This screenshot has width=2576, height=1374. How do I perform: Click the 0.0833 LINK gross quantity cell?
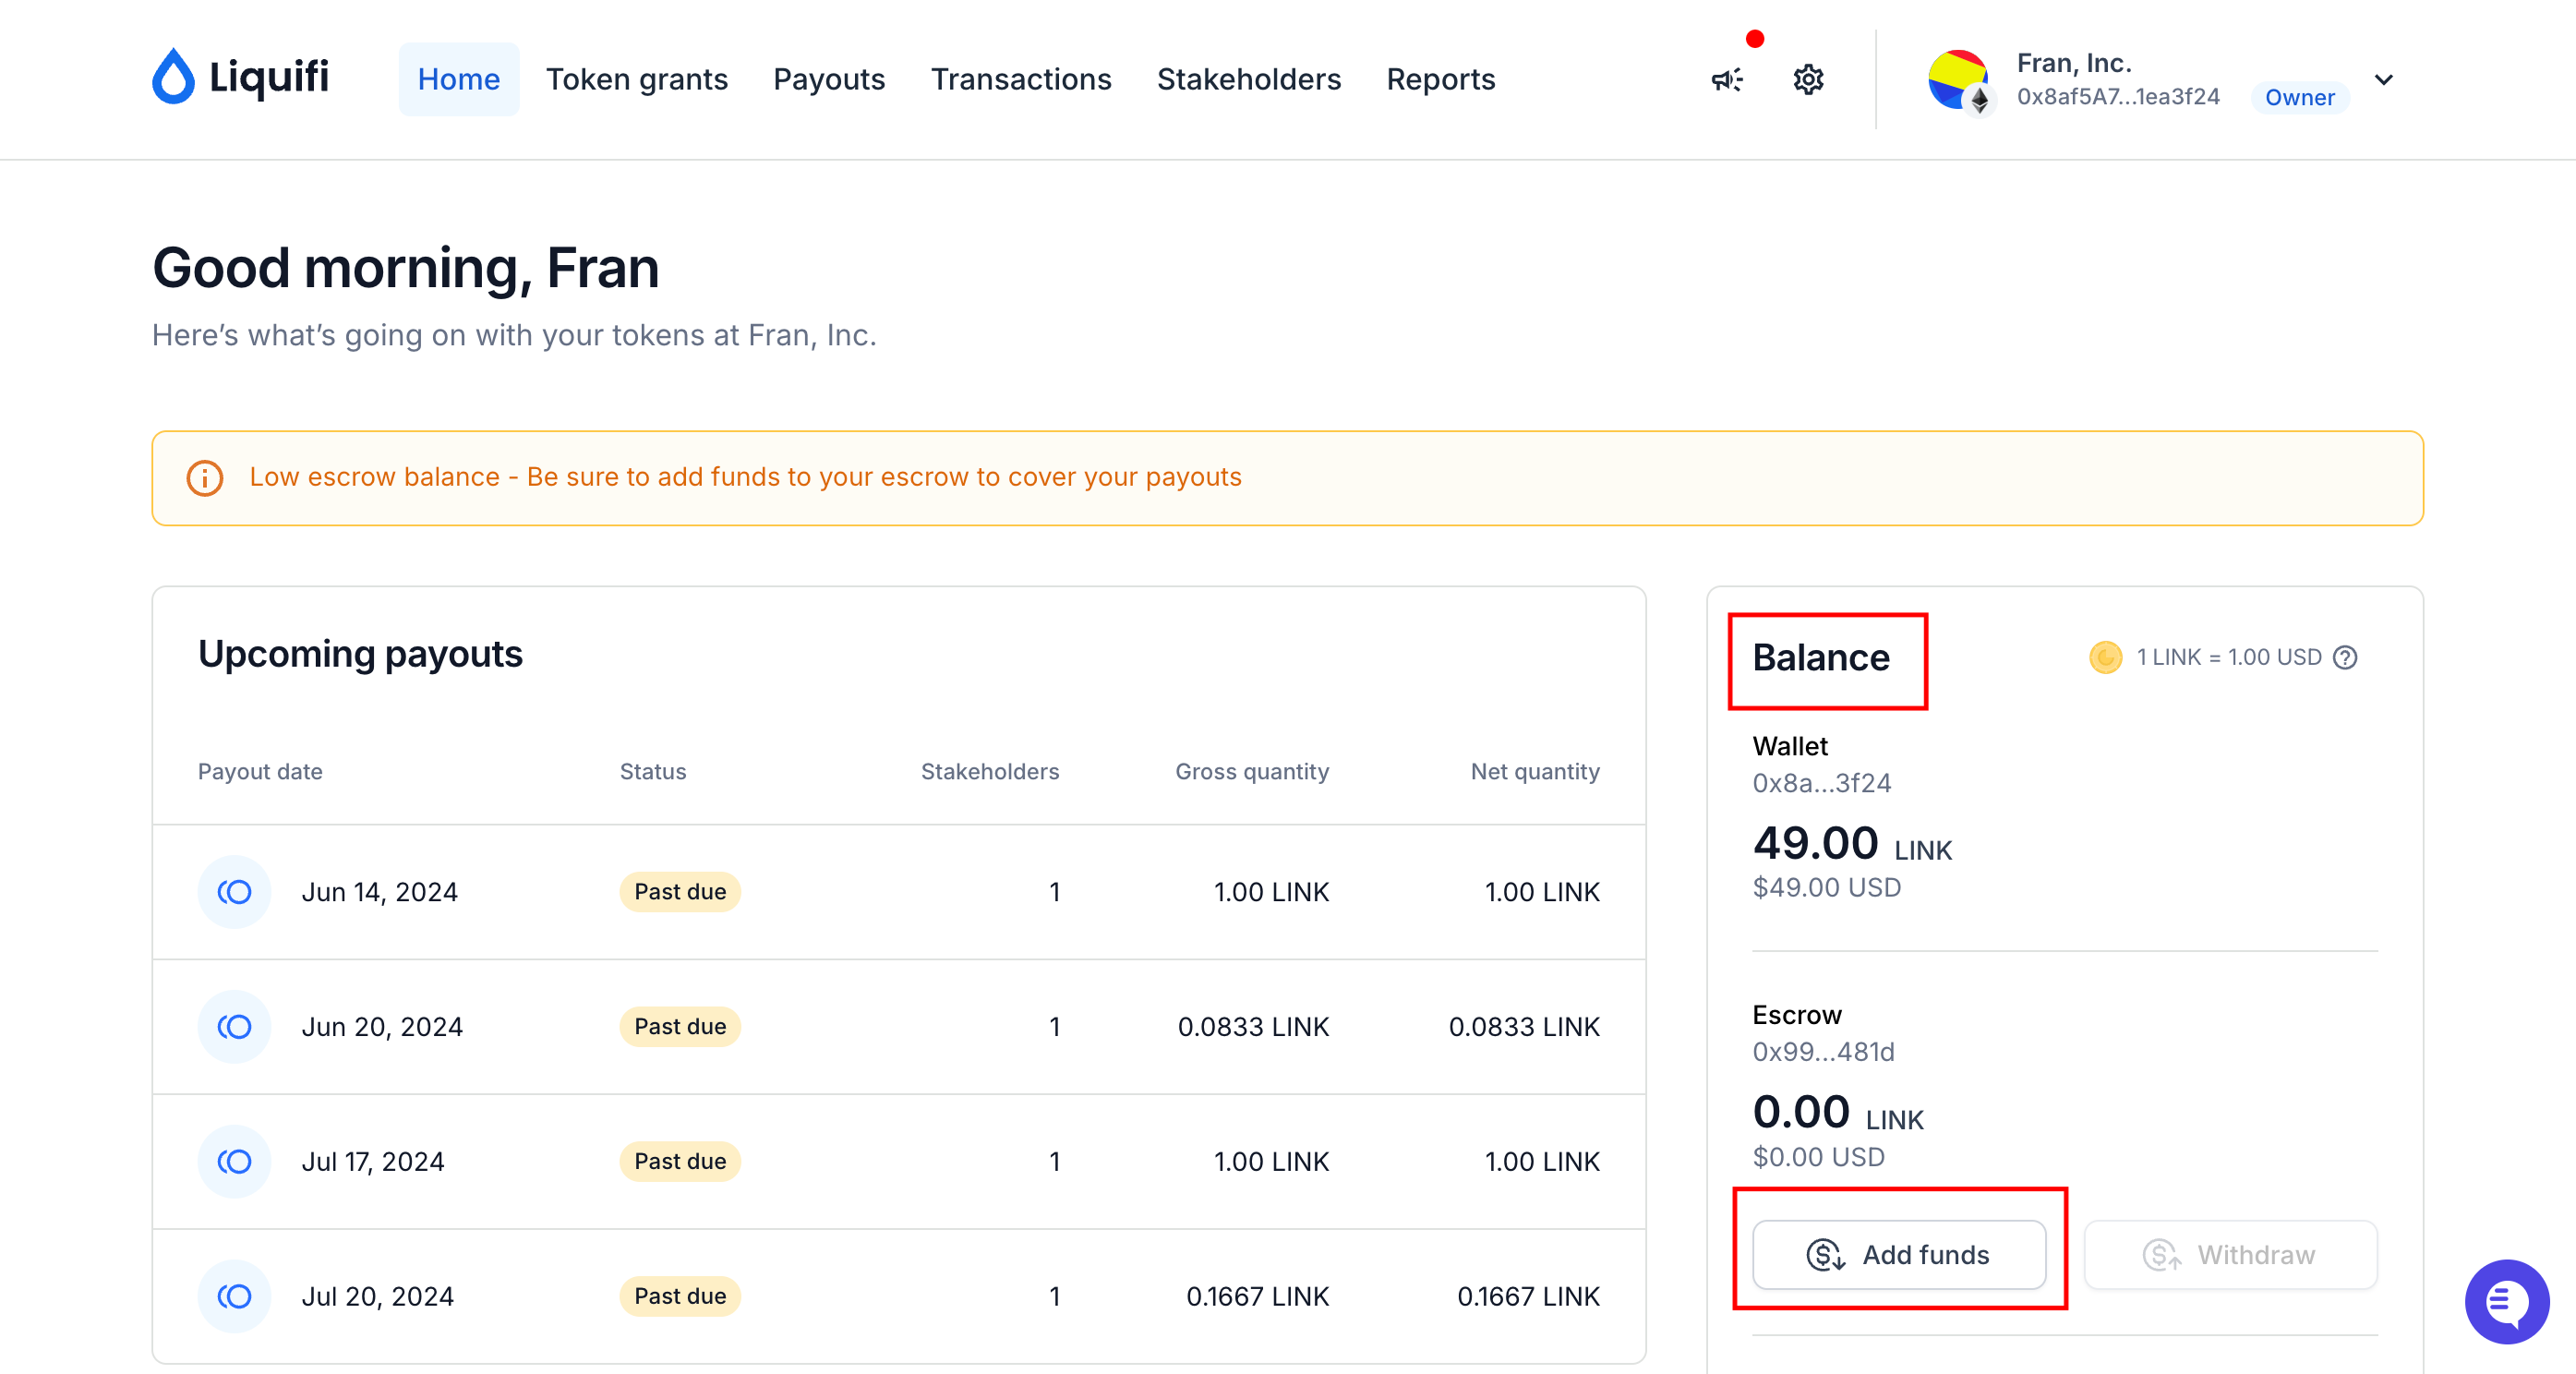(x=1253, y=1026)
